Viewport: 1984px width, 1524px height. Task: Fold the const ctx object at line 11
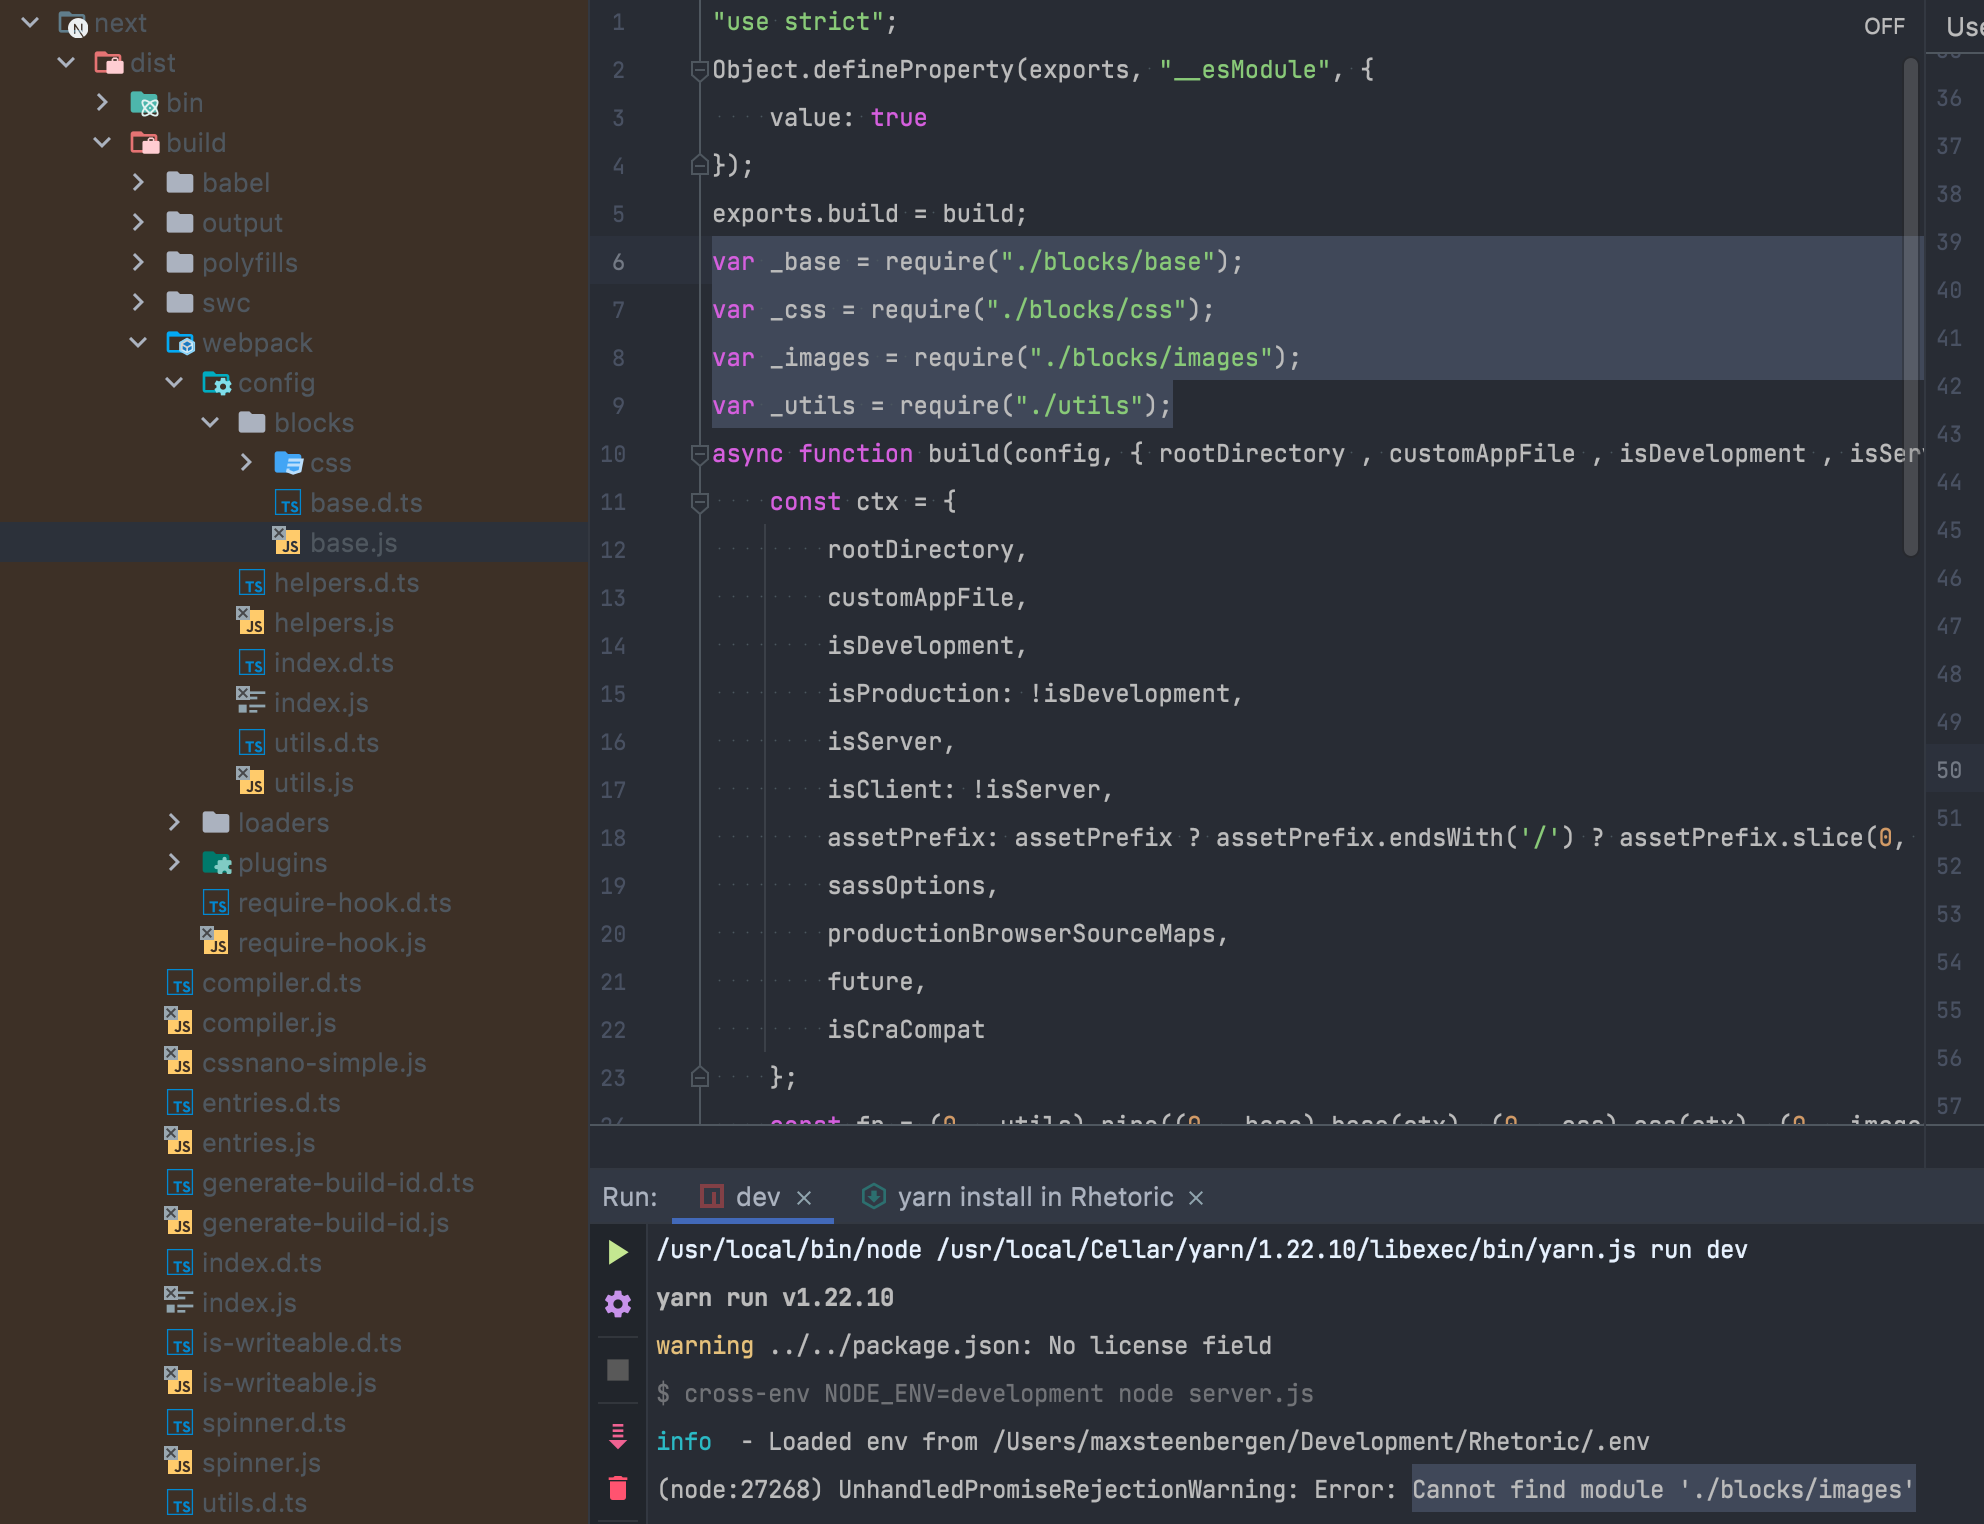(x=699, y=502)
